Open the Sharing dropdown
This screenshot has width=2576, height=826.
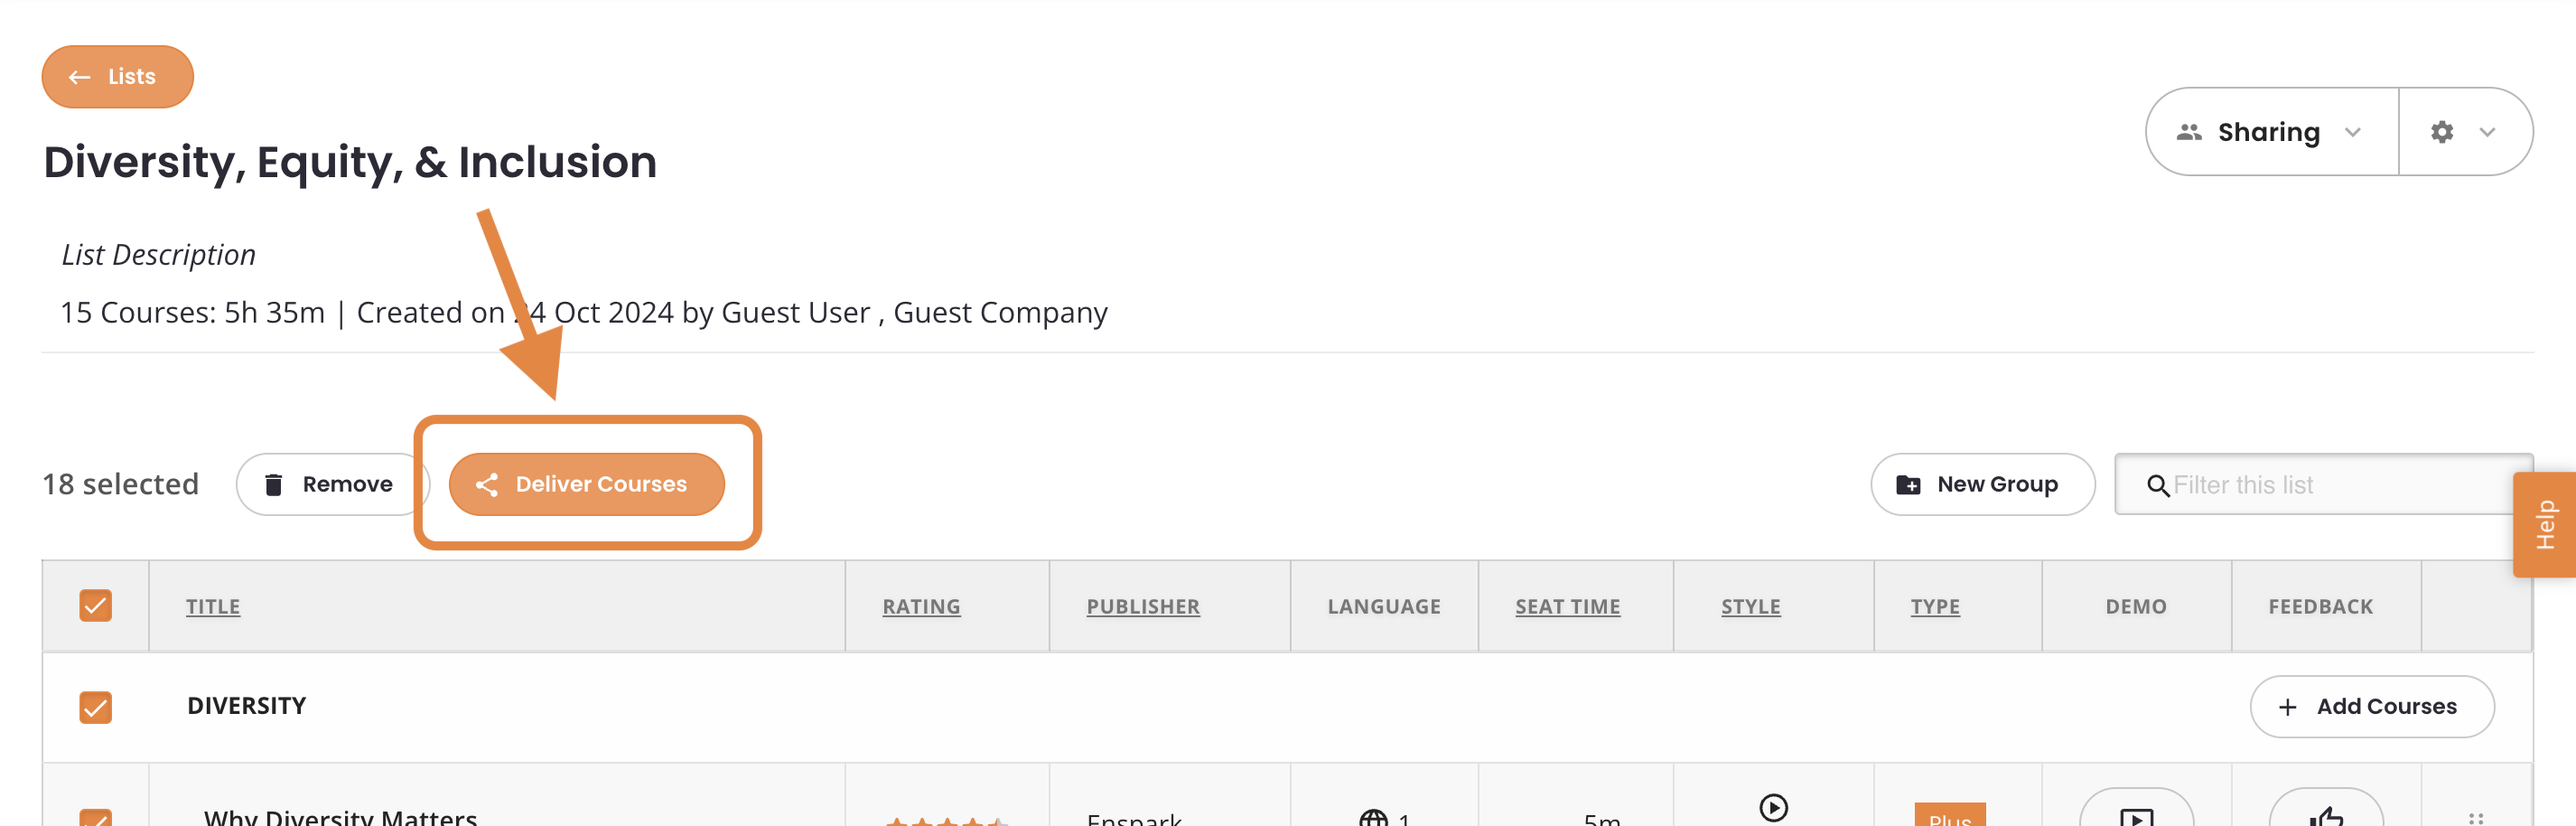2271,132
